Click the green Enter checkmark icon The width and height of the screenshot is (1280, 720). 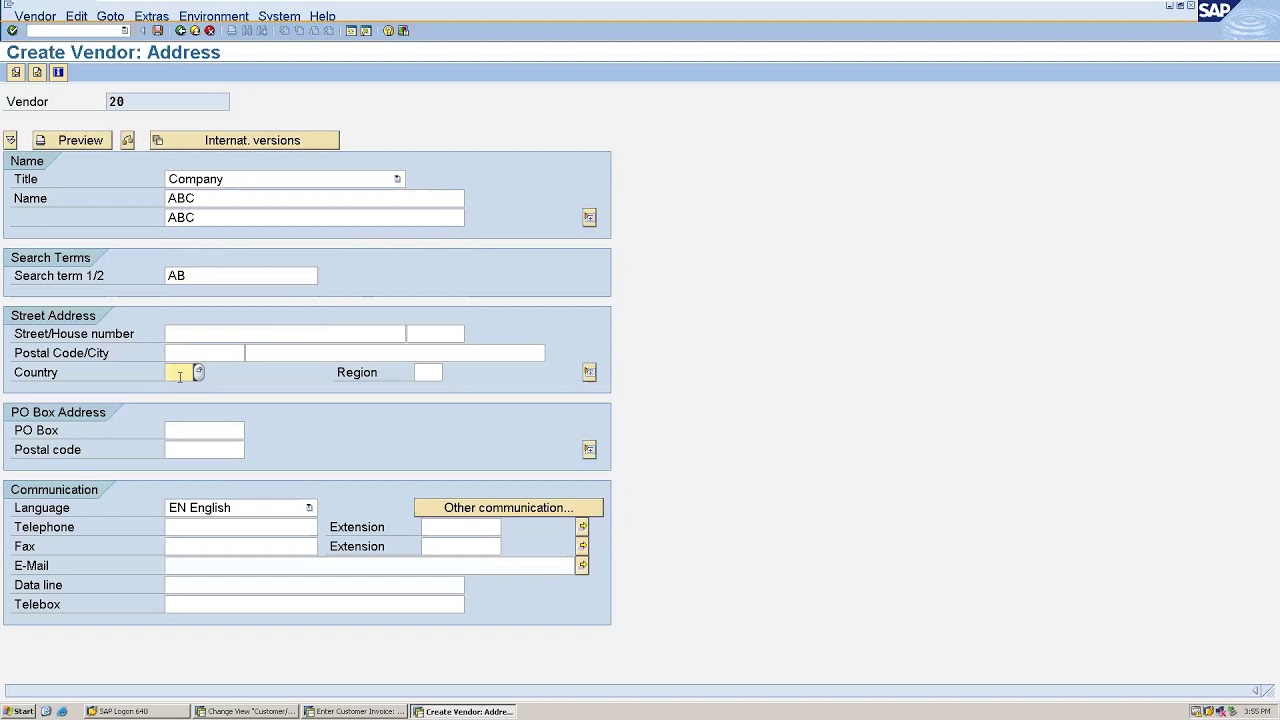(x=12, y=31)
